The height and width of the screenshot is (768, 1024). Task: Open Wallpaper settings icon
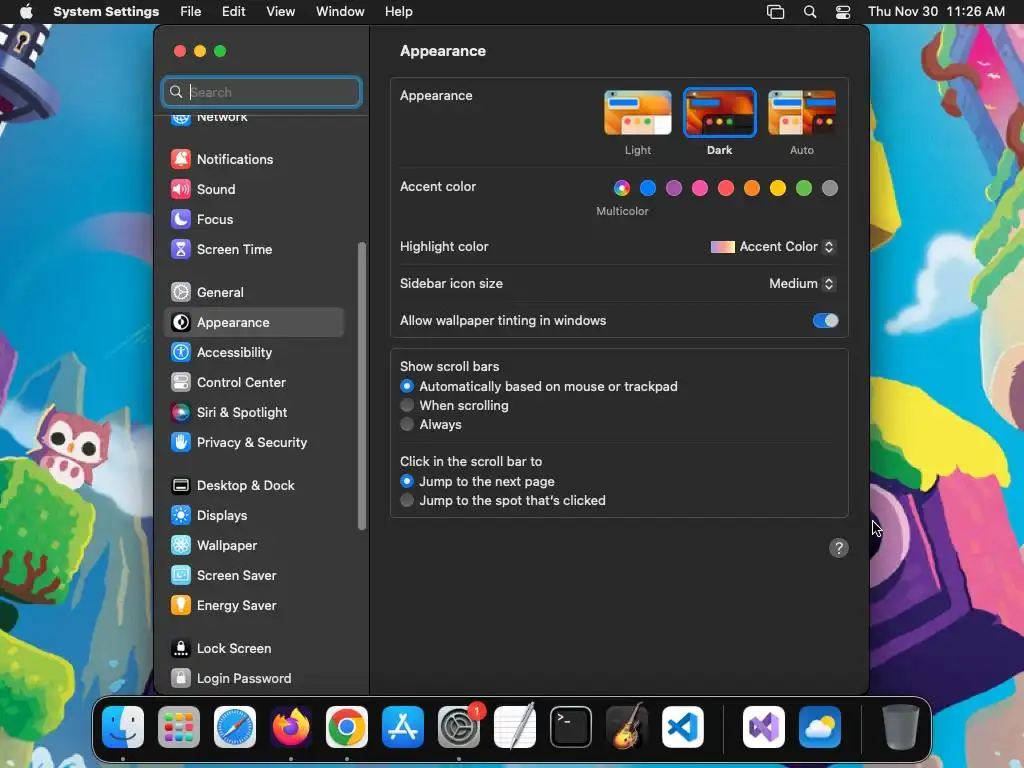coord(181,545)
